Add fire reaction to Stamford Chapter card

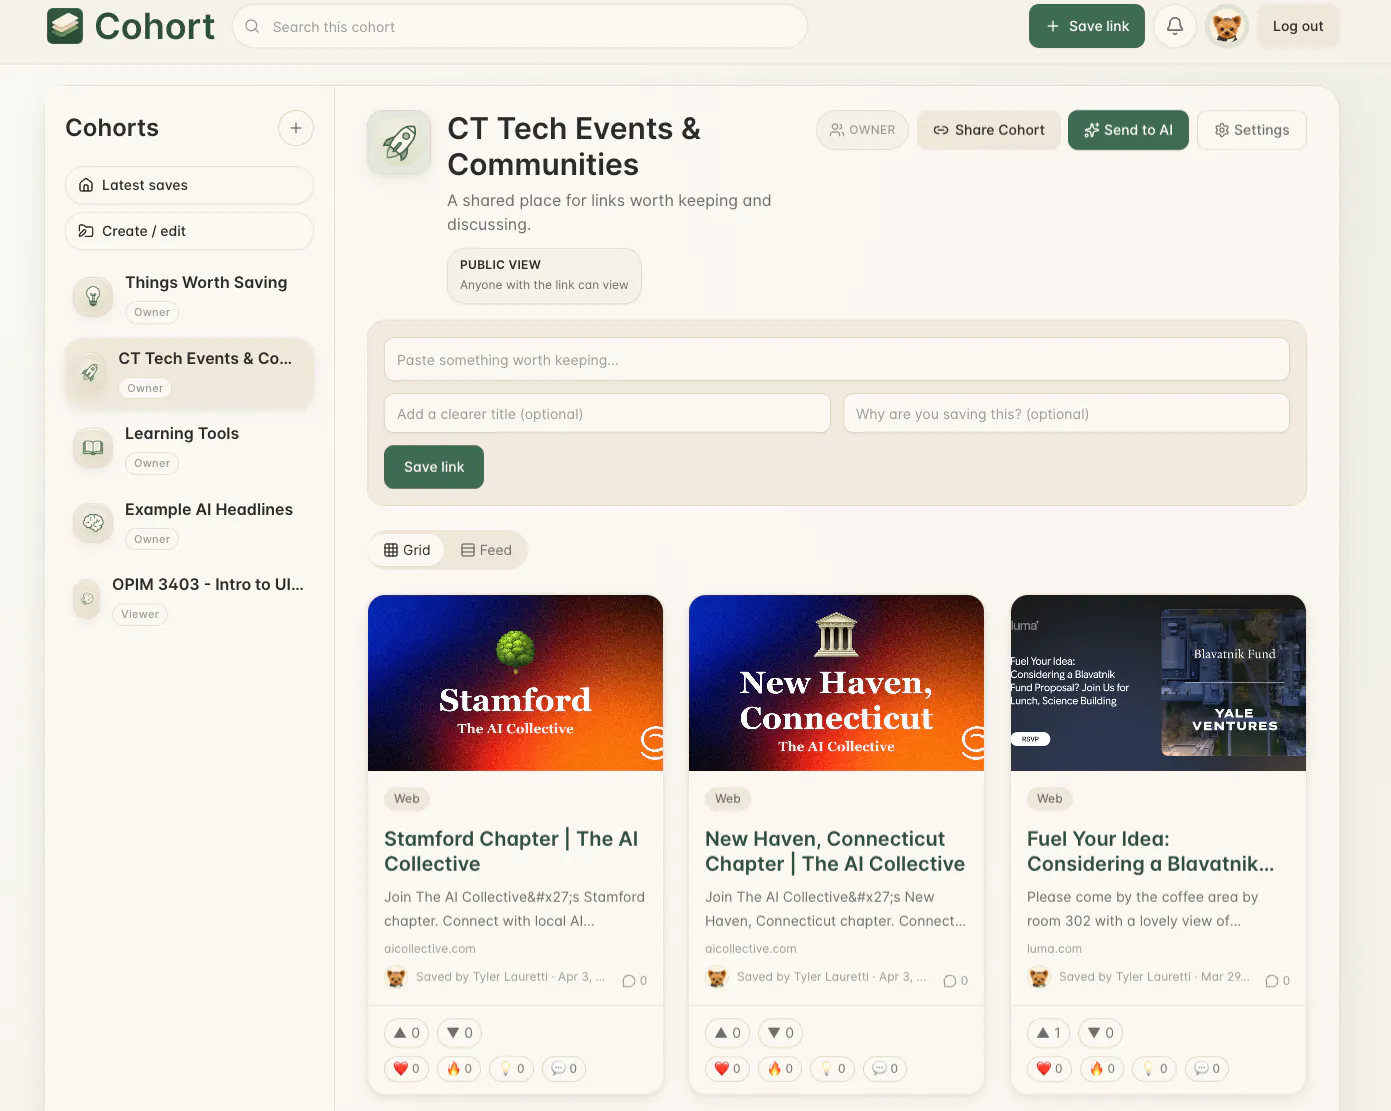[459, 1069]
